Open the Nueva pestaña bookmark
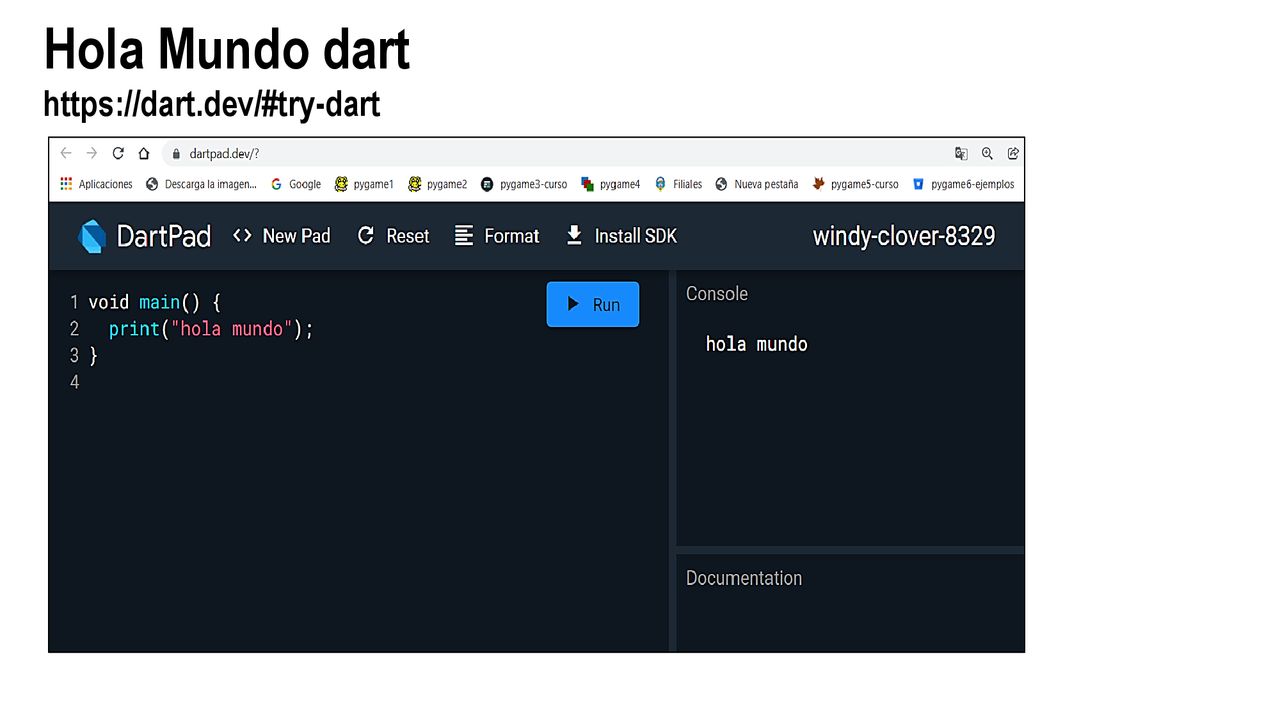Image resolution: width=1280 pixels, height=720 pixels. [x=757, y=184]
